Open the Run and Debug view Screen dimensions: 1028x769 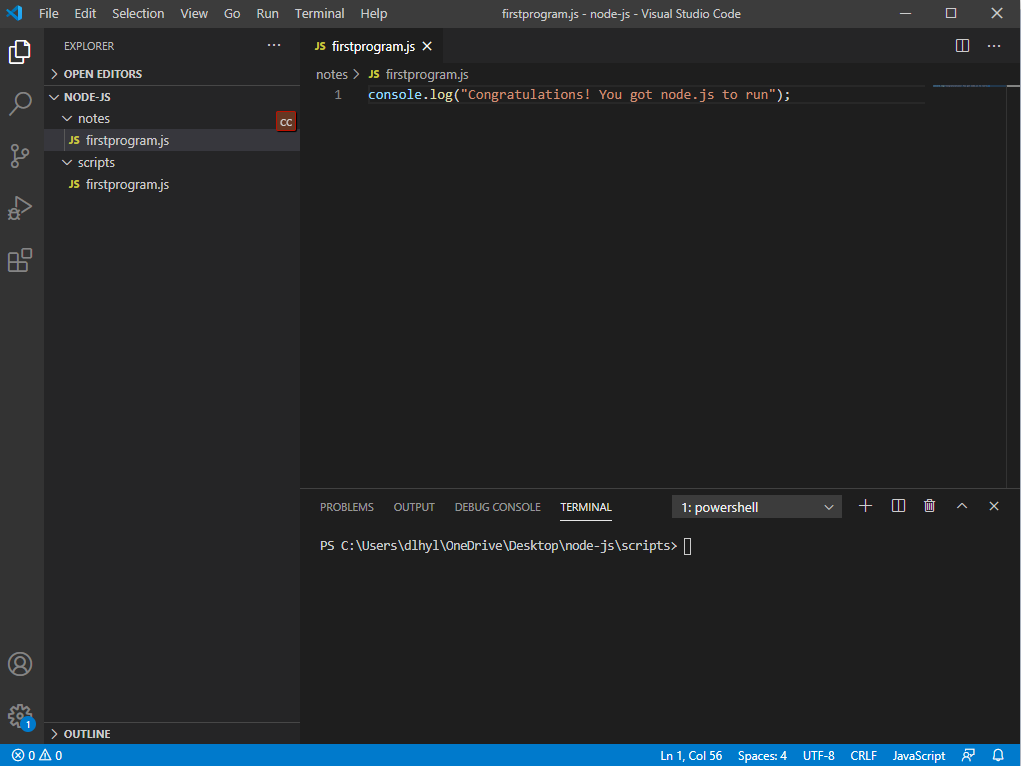pyautogui.click(x=21, y=208)
